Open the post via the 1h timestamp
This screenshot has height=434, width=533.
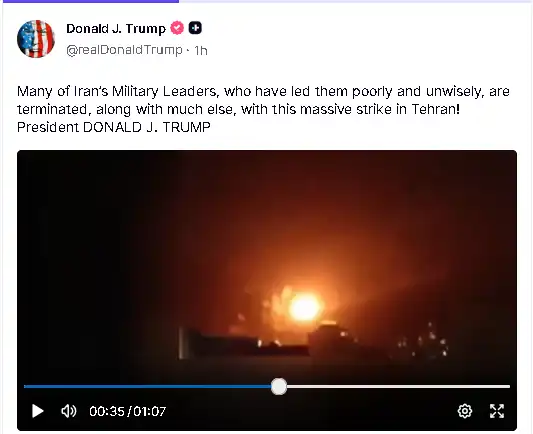201,51
